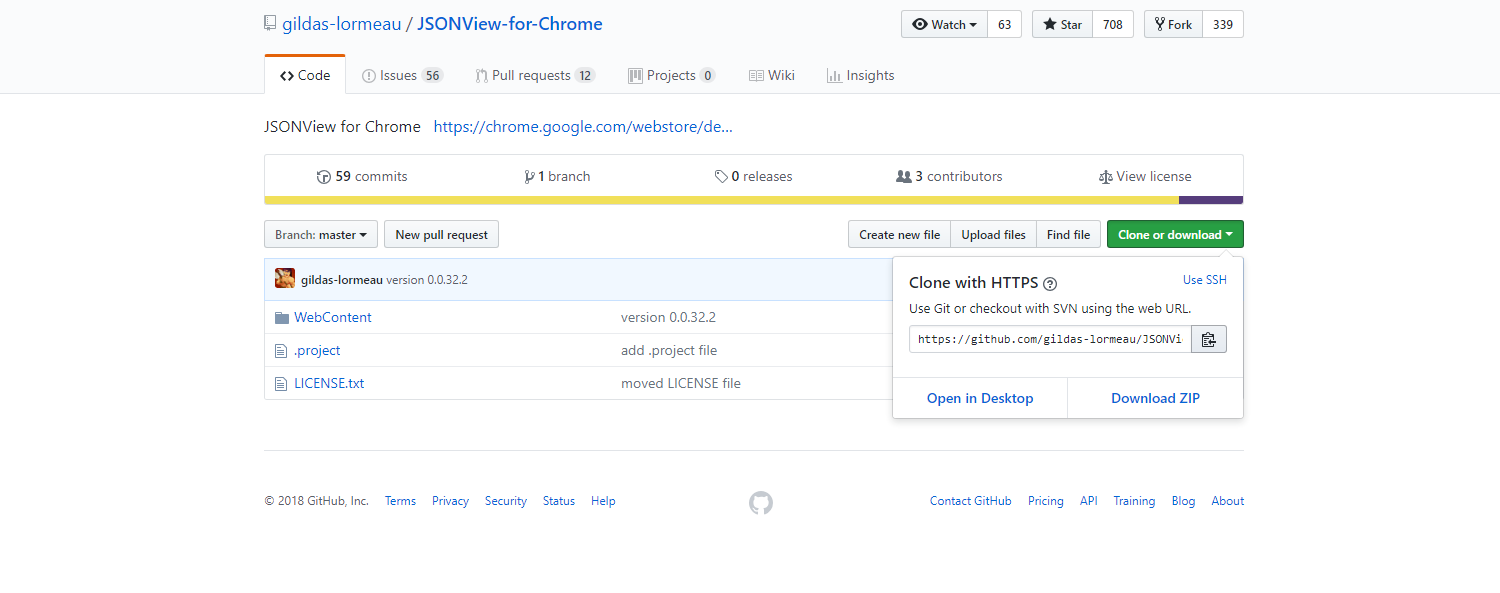This screenshot has width=1500, height=593.
Task: Click the Create new file button
Action: pos(899,234)
